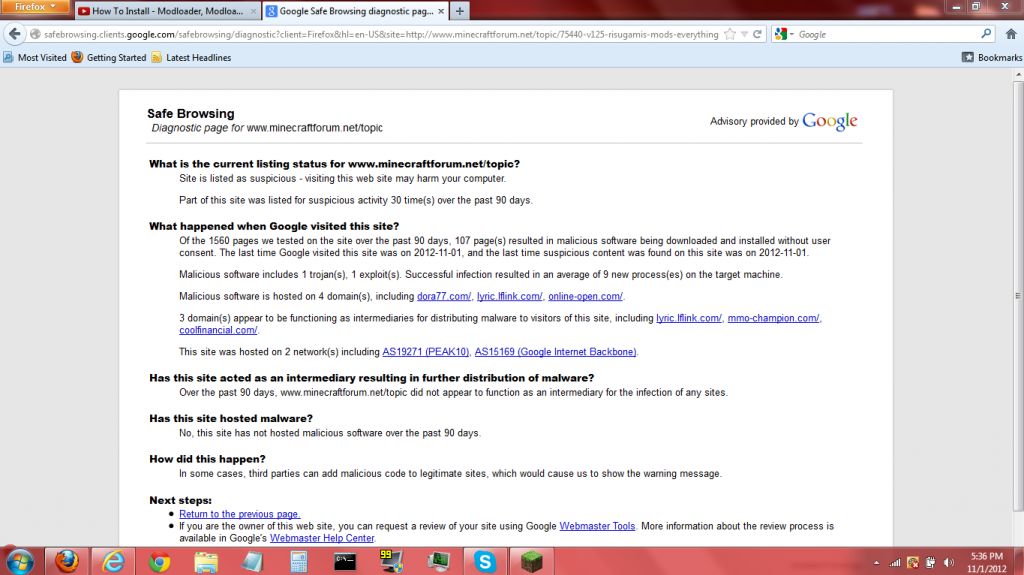Open Command Prompt from the taskbar

tap(345, 561)
